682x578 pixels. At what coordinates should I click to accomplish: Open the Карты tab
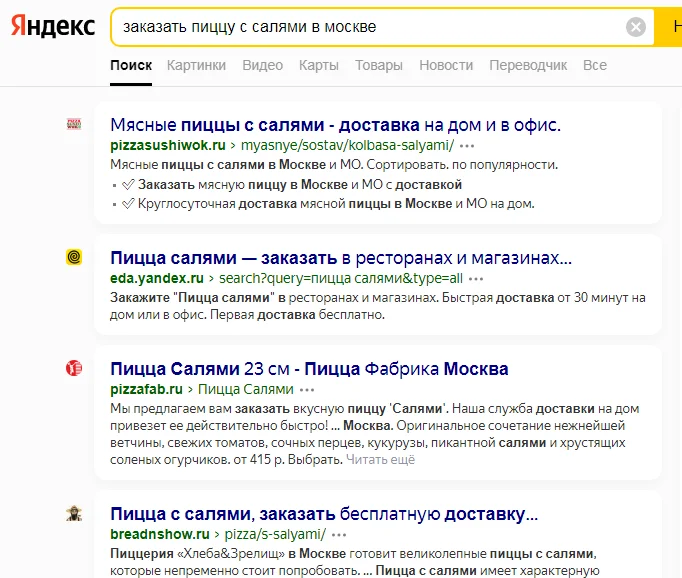click(318, 65)
